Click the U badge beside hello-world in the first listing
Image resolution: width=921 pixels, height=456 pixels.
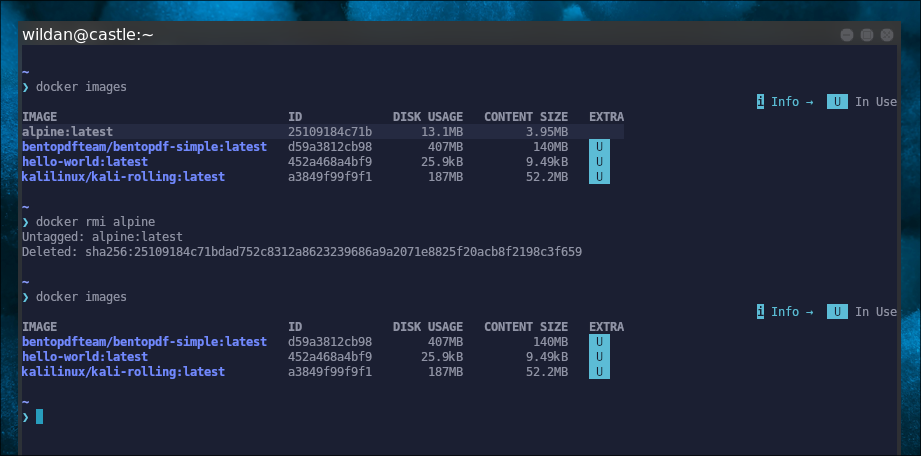click(x=598, y=162)
